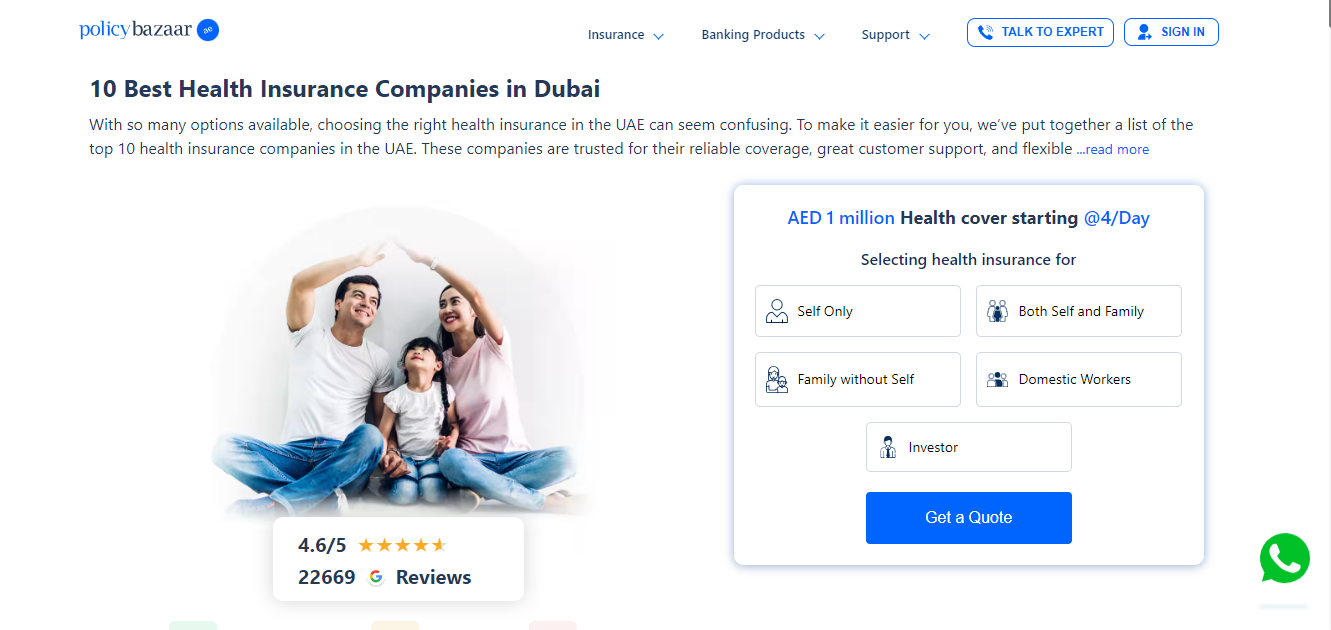Click the Get a Quote button
Image resolution: width=1331 pixels, height=630 pixels.
click(x=969, y=518)
